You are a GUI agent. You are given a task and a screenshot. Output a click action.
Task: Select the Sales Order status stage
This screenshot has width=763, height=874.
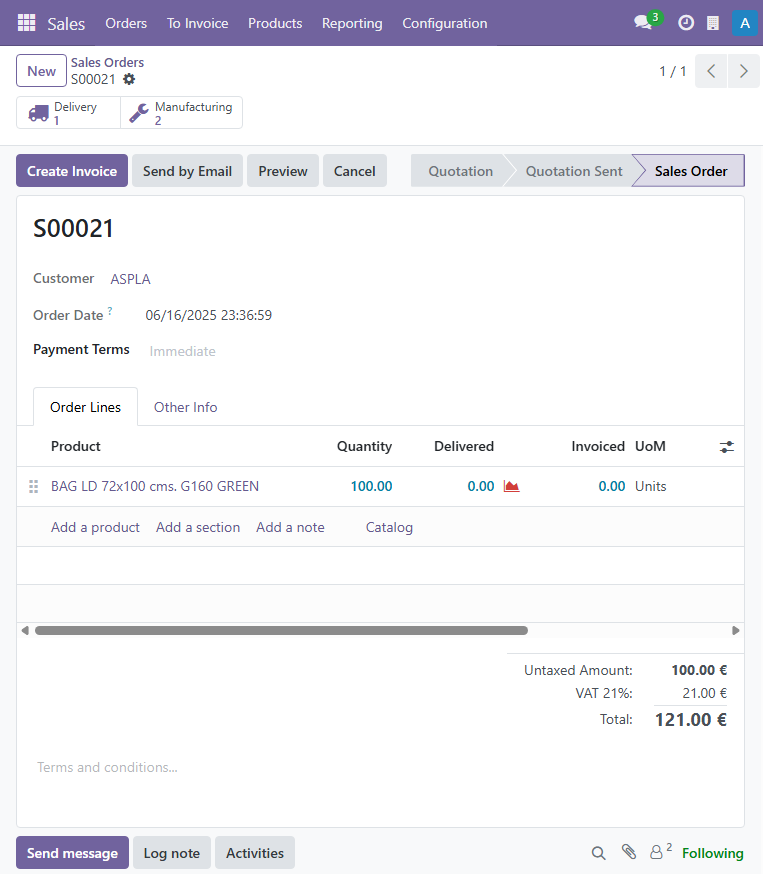691,171
